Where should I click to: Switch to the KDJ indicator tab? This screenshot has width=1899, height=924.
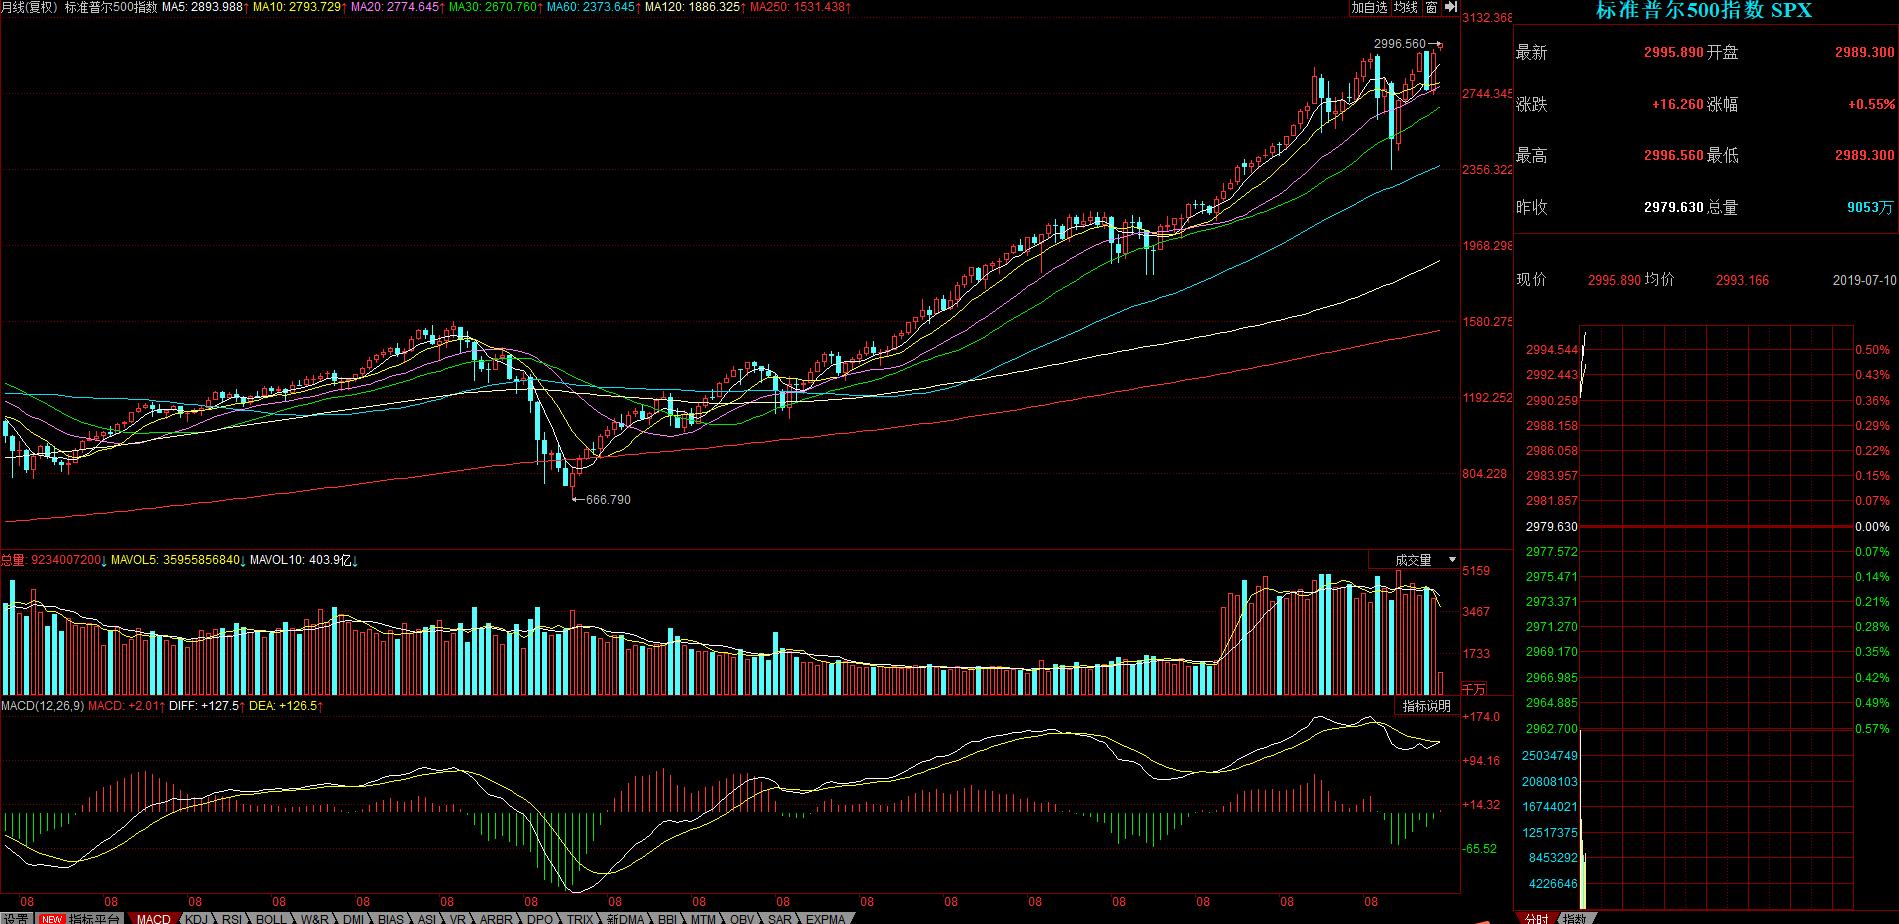pos(197,919)
